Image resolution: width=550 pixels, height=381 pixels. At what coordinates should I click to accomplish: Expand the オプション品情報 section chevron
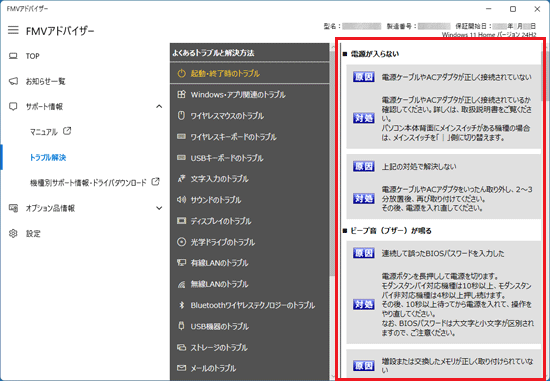click(159, 208)
